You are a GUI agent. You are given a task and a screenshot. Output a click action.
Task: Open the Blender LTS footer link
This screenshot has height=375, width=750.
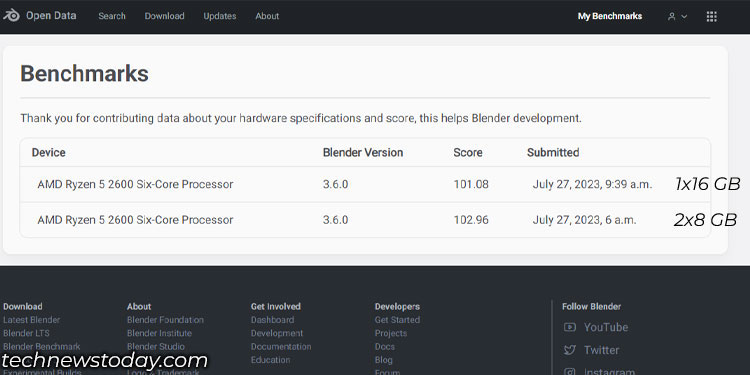(26, 333)
